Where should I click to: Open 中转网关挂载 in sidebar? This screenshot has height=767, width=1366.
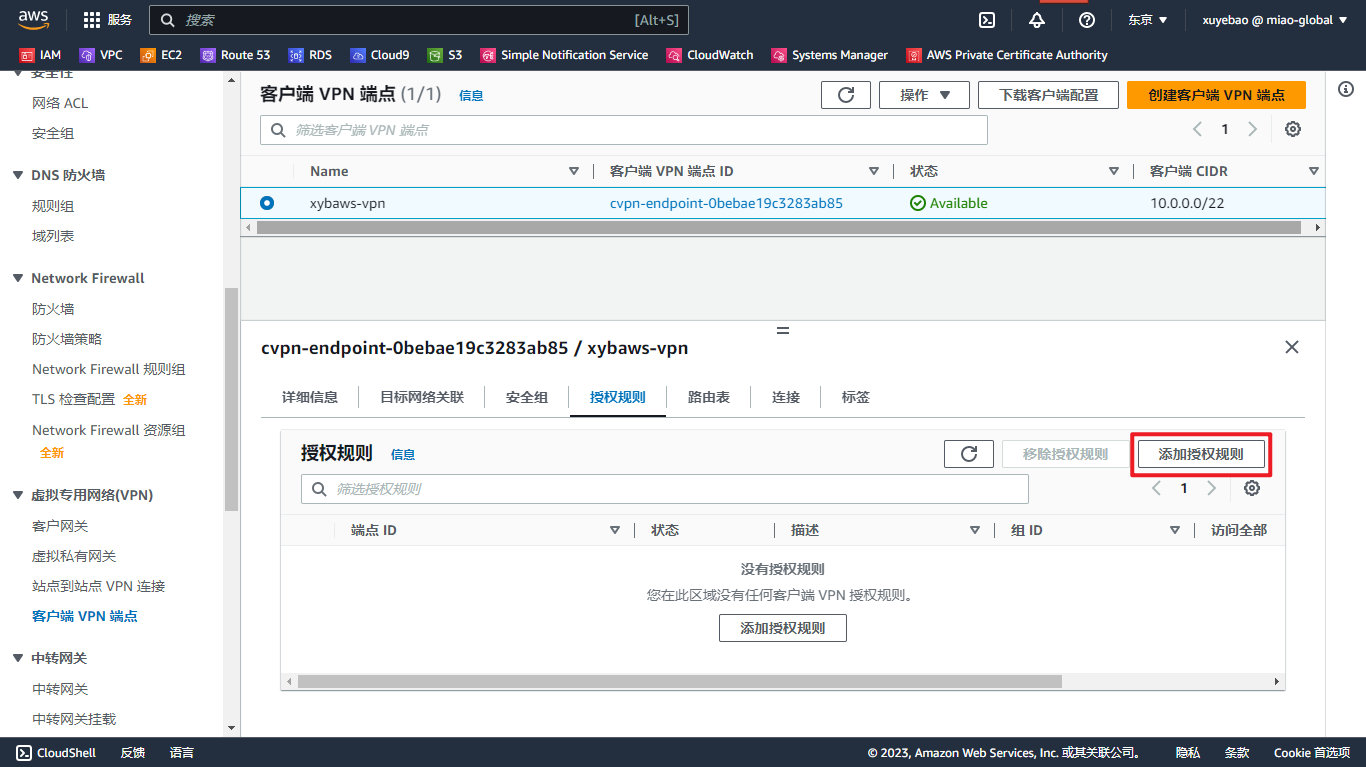click(74, 719)
